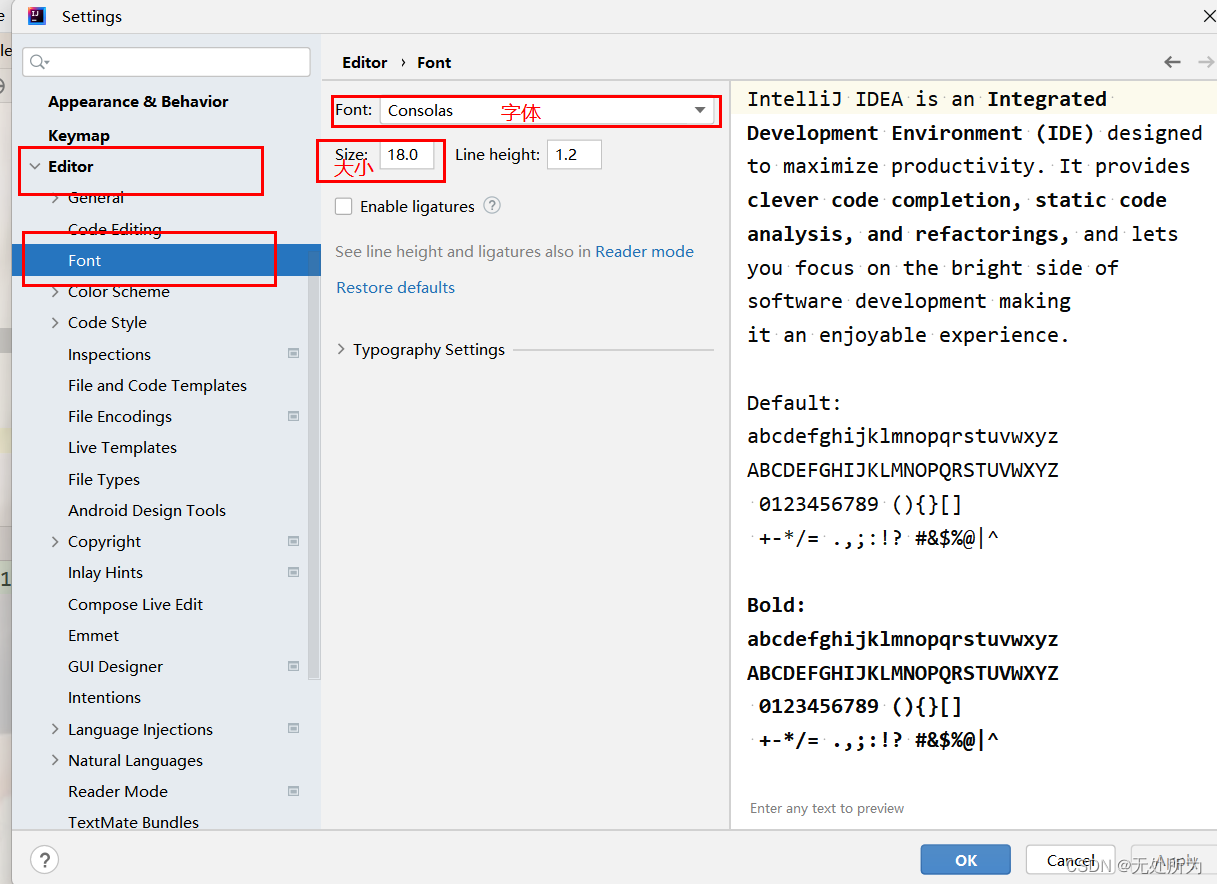Open Code Editing settings
Image resolution: width=1217 pixels, height=884 pixels.
pos(114,229)
